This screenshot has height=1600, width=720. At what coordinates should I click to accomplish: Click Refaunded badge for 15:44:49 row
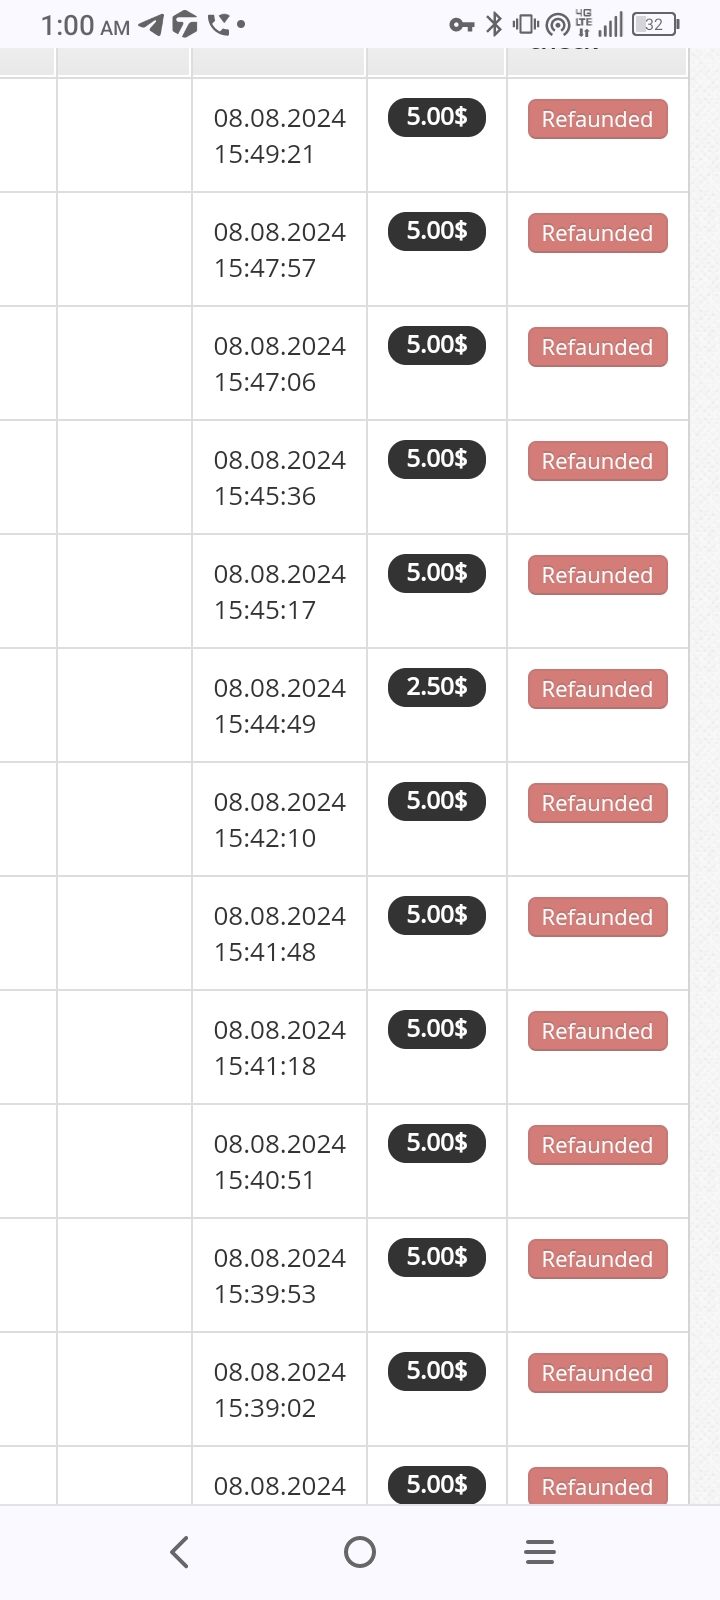click(x=598, y=689)
